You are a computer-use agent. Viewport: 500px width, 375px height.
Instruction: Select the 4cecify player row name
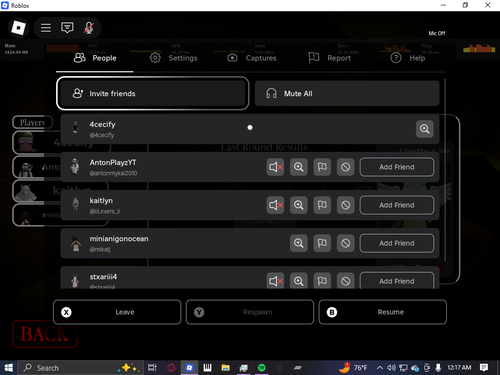pos(102,124)
